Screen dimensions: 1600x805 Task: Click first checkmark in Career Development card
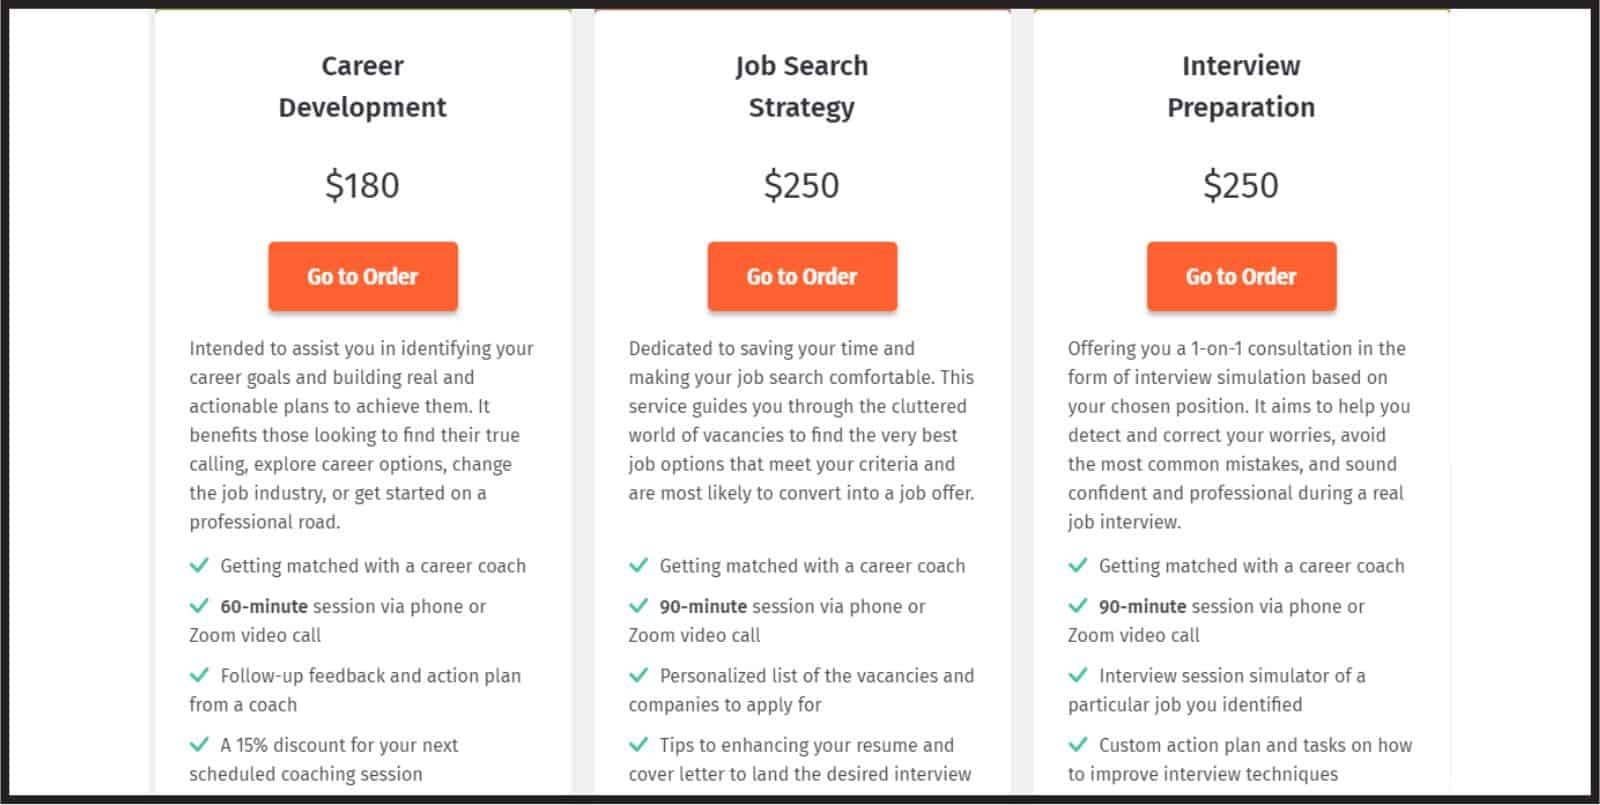pos(199,566)
